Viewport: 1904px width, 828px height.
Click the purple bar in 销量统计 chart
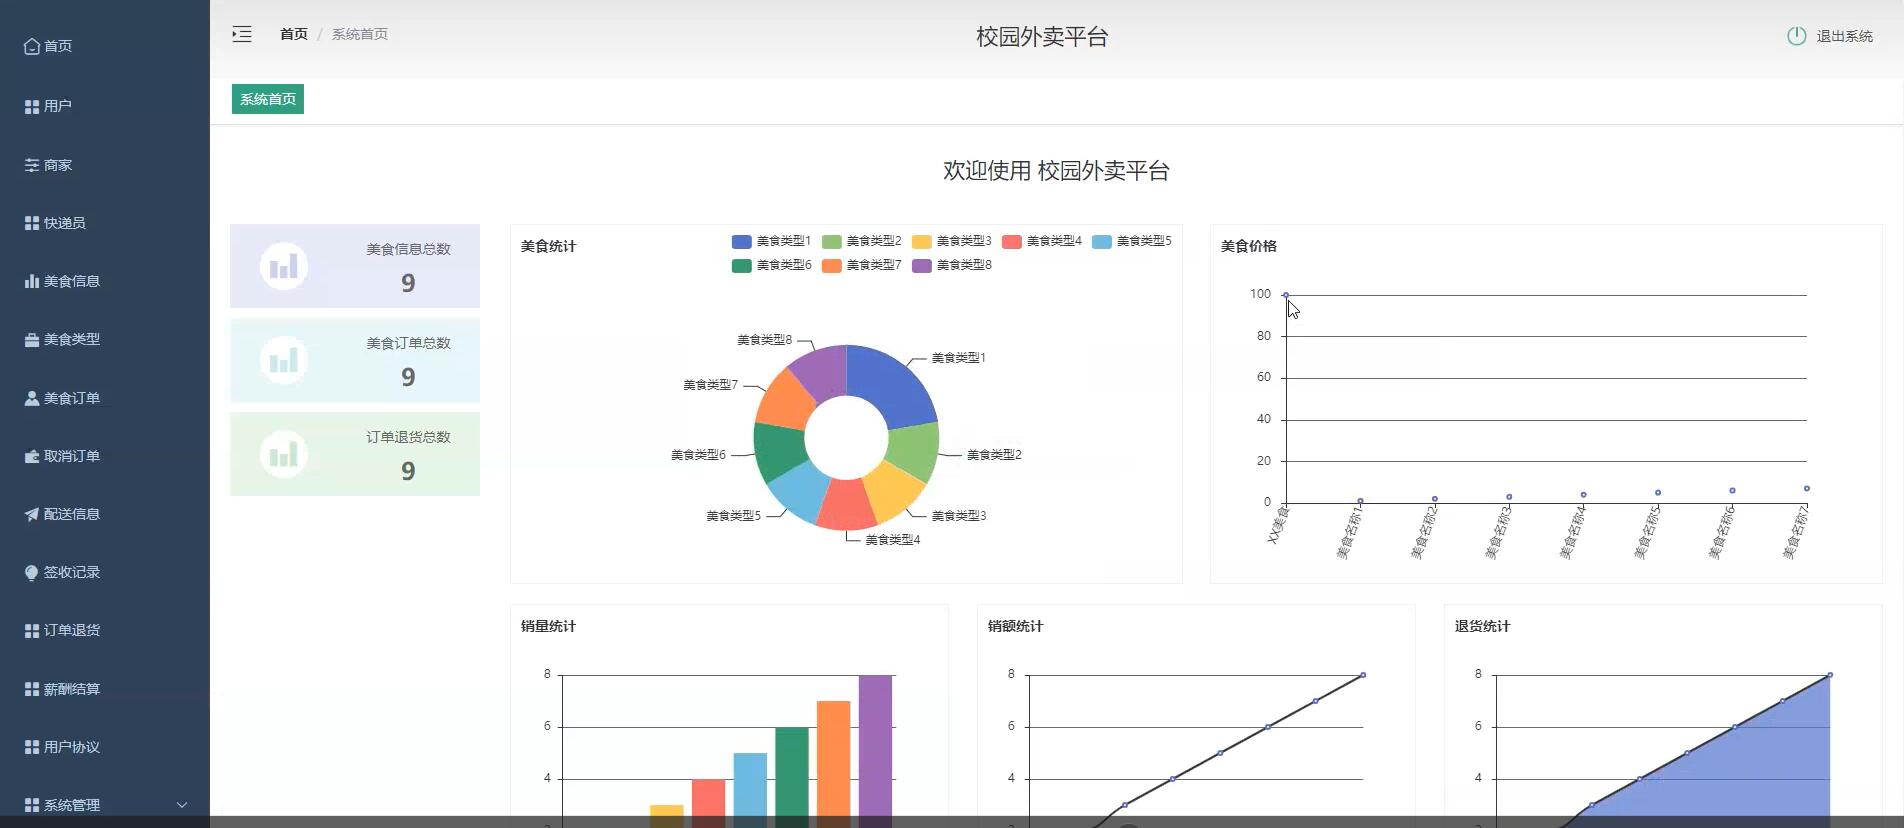click(x=875, y=745)
